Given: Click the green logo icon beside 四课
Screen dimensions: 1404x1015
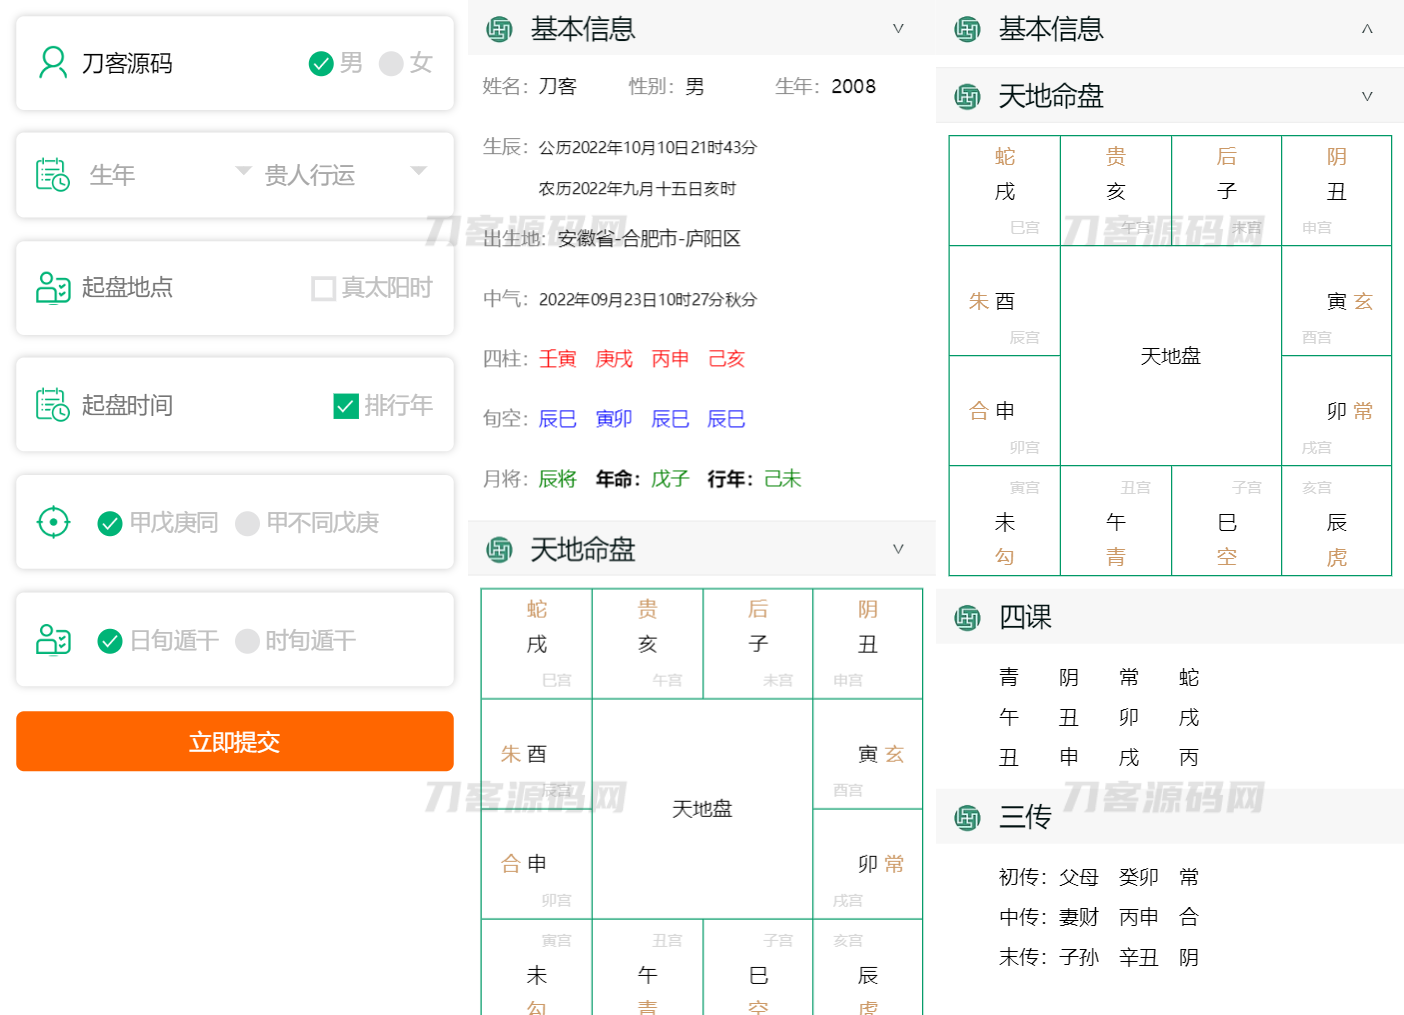Looking at the screenshot, I should pyautogui.click(x=967, y=618).
